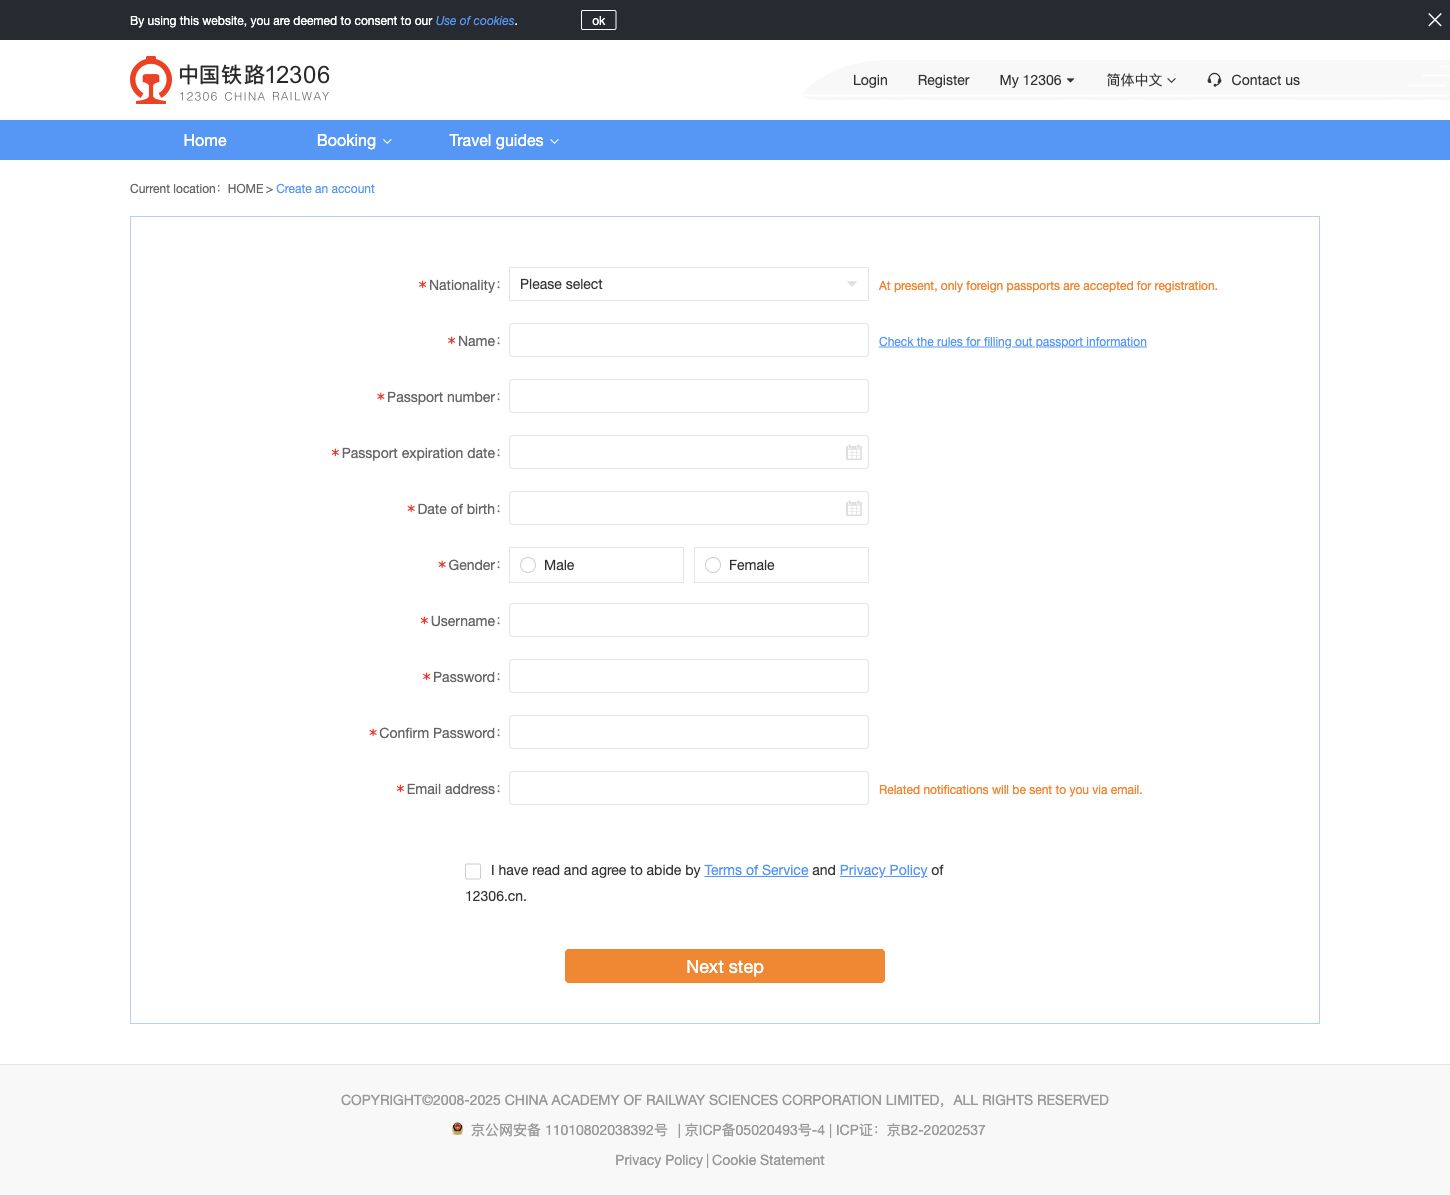1450x1195 pixels.
Task: Open the Terms of Service link
Action: [x=756, y=870]
